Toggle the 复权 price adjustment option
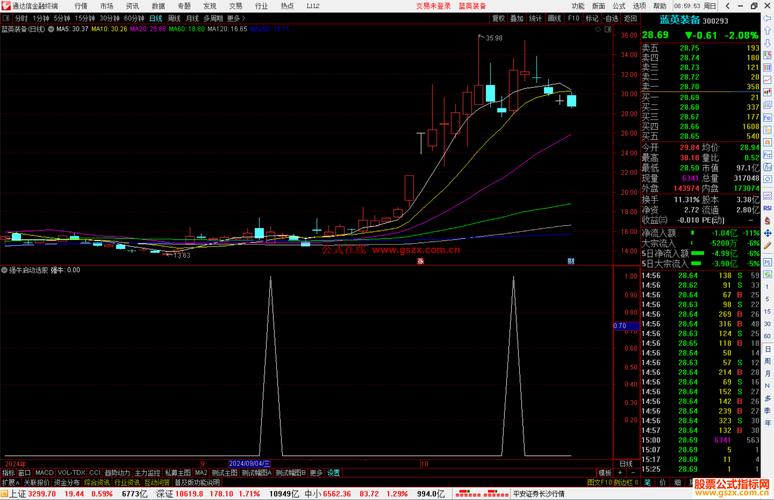Screen dimensions: 774x500 (x=497, y=18)
